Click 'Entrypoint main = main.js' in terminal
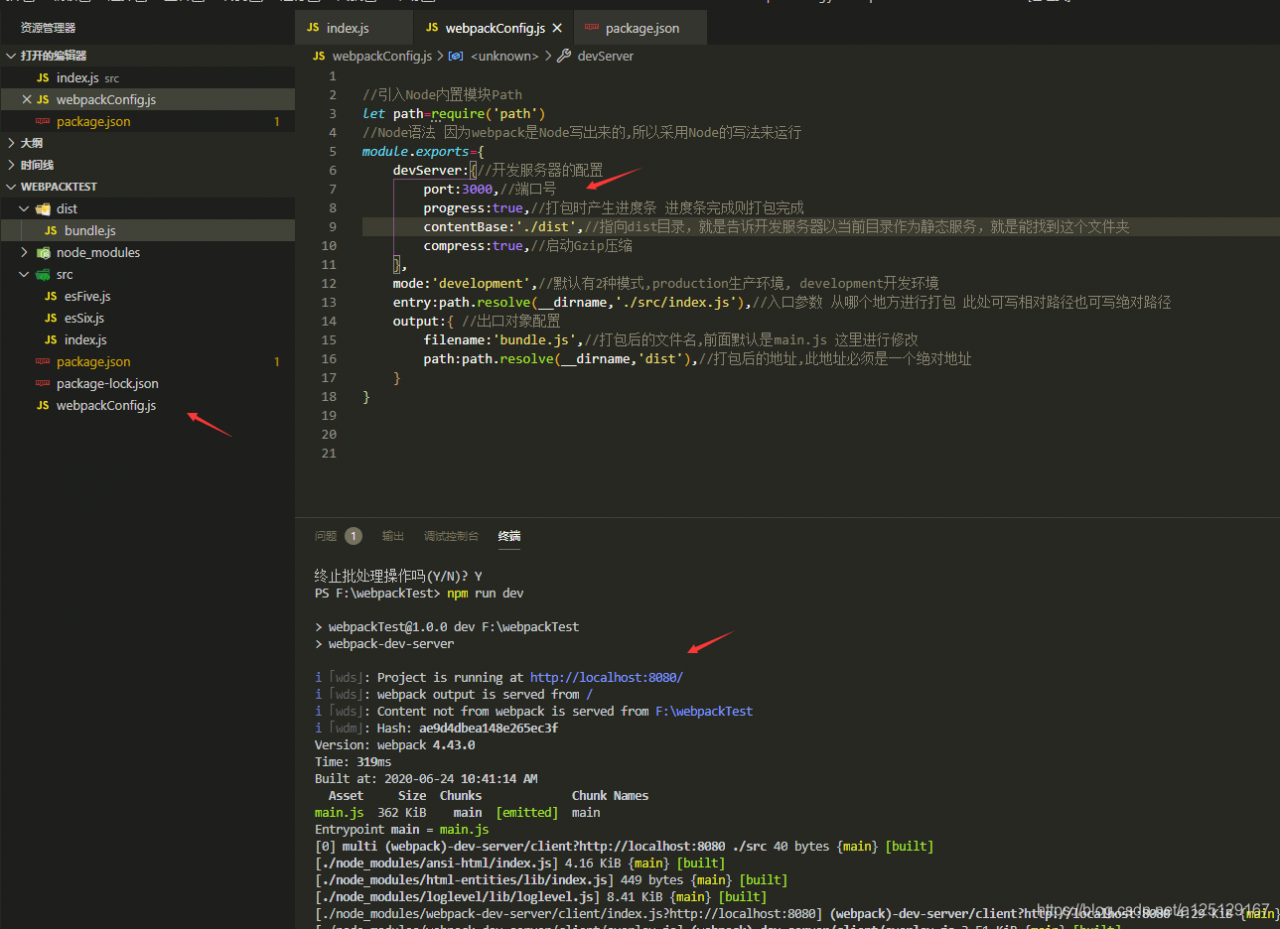The width and height of the screenshot is (1280, 929). tap(402, 830)
